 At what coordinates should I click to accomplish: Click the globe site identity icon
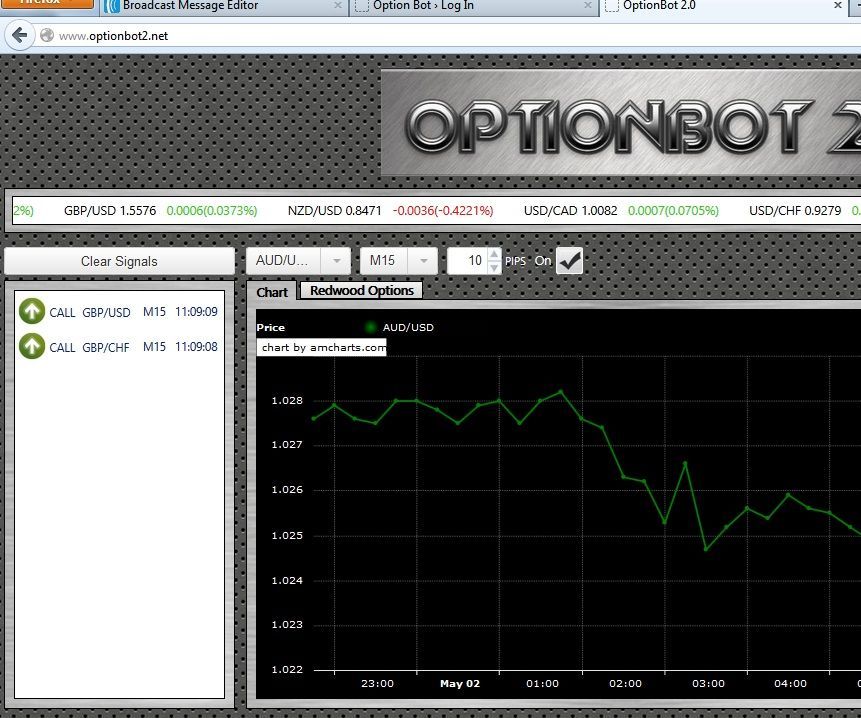pos(47,35)
